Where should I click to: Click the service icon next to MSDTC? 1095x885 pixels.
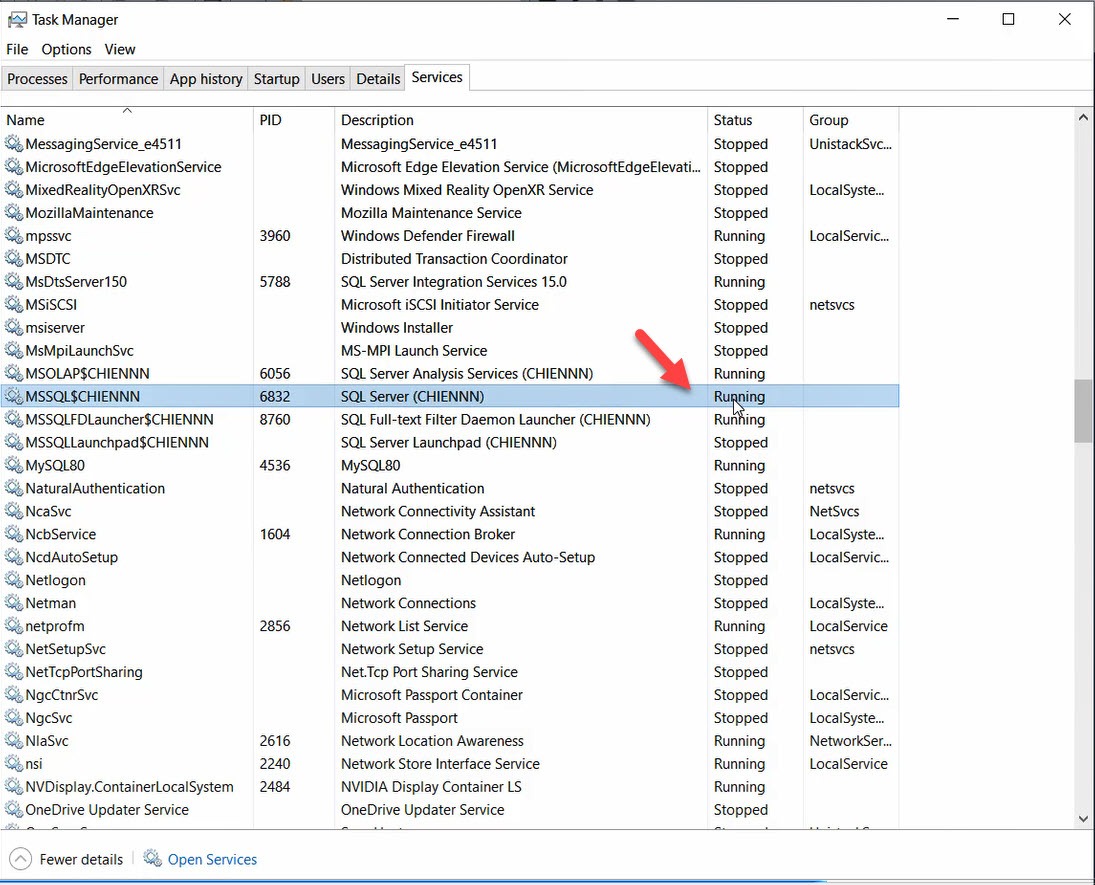tap(14, 258)
